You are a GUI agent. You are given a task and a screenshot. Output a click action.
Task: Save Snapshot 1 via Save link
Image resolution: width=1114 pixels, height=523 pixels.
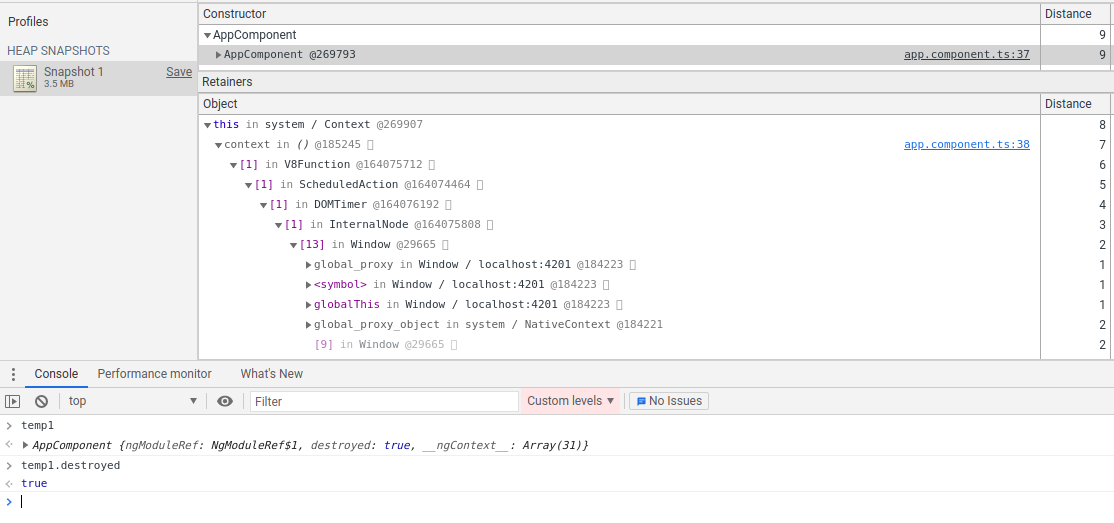(x=179, y=72)
